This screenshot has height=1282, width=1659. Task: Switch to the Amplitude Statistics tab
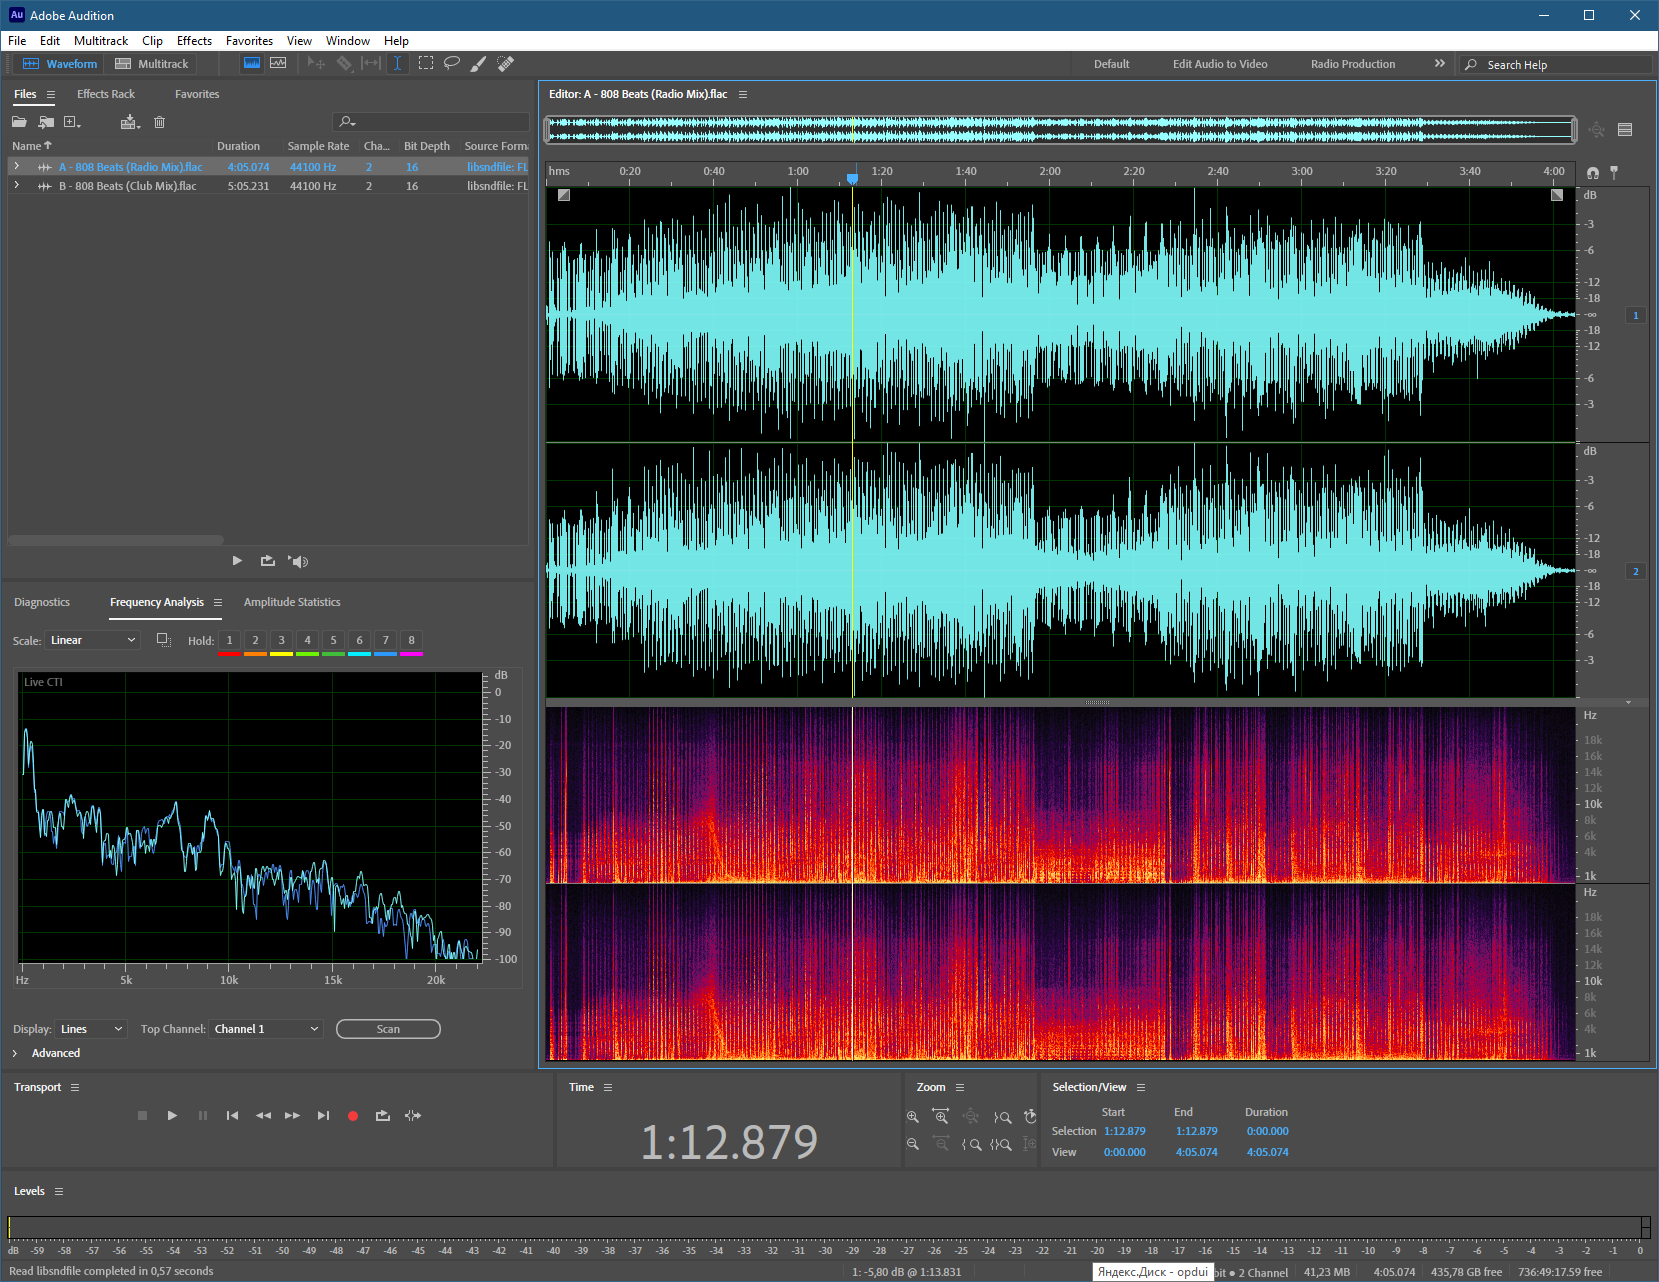tap(292, 602)
